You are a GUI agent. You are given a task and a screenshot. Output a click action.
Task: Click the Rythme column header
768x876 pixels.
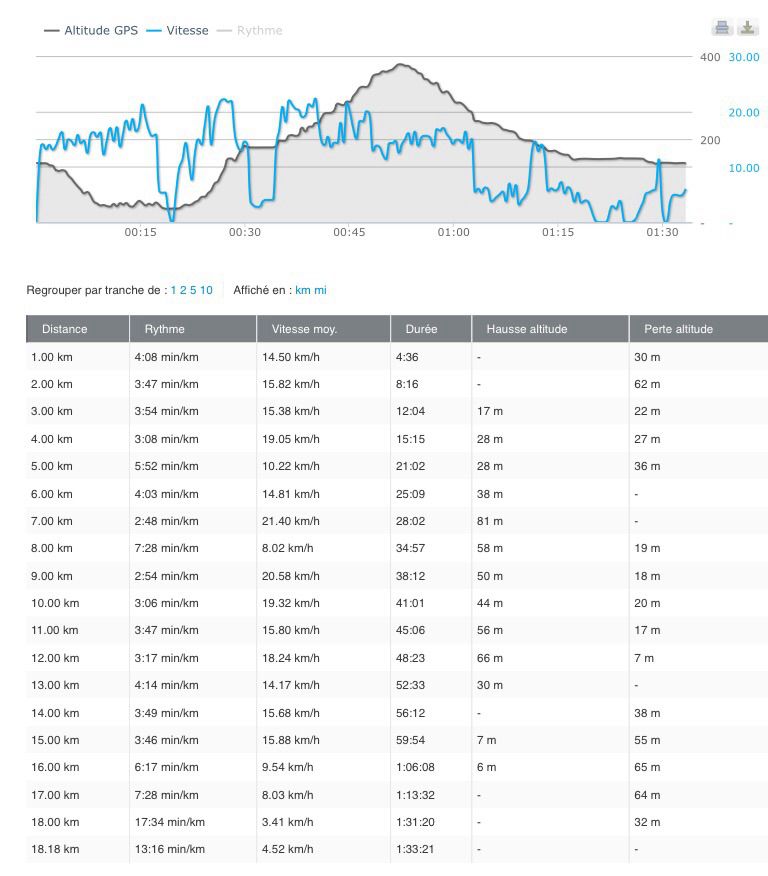click(165, 329)
